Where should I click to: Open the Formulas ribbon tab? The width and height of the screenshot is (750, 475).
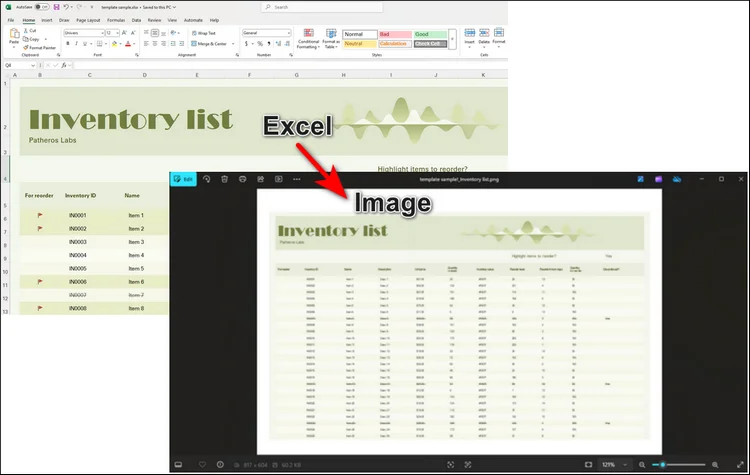click(116, 20)
